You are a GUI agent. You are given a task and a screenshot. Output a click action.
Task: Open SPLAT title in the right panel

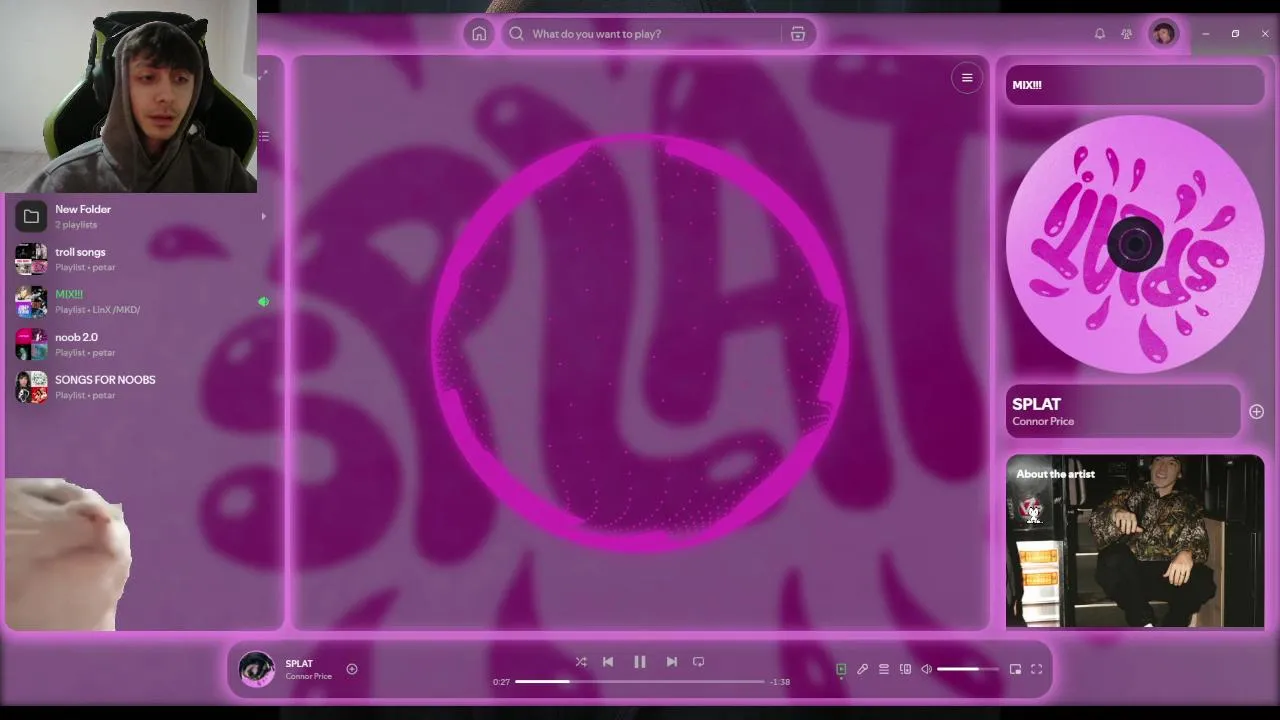[x=1036, y=404]
